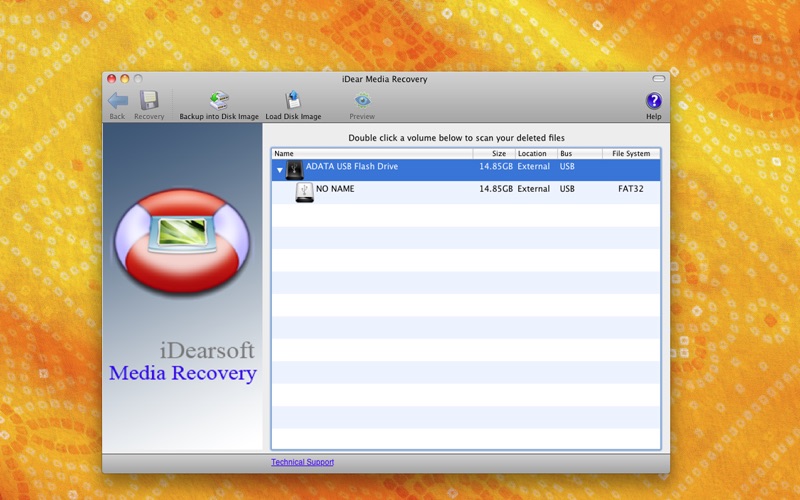The height and width of the screenshot is (500, 800).
Task: Click the Load Disk Image icon
Action: tap(293, 101)
